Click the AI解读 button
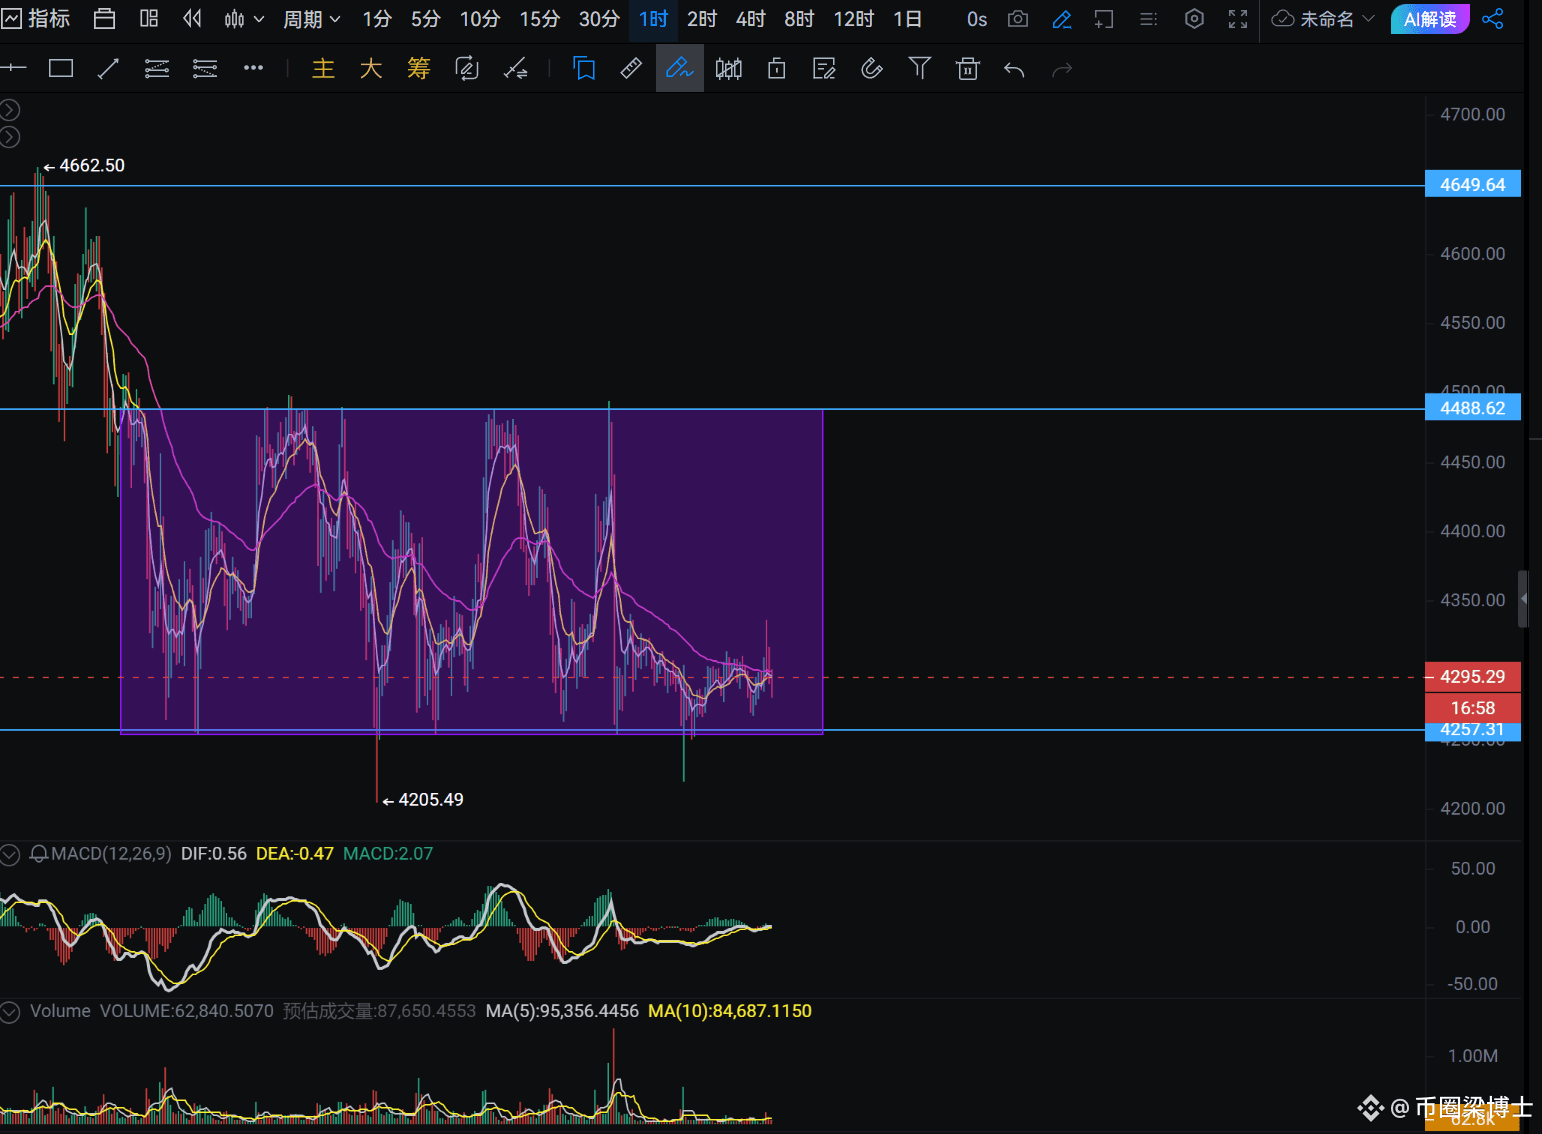1542x1134 pixels. tap(1429, 19)
